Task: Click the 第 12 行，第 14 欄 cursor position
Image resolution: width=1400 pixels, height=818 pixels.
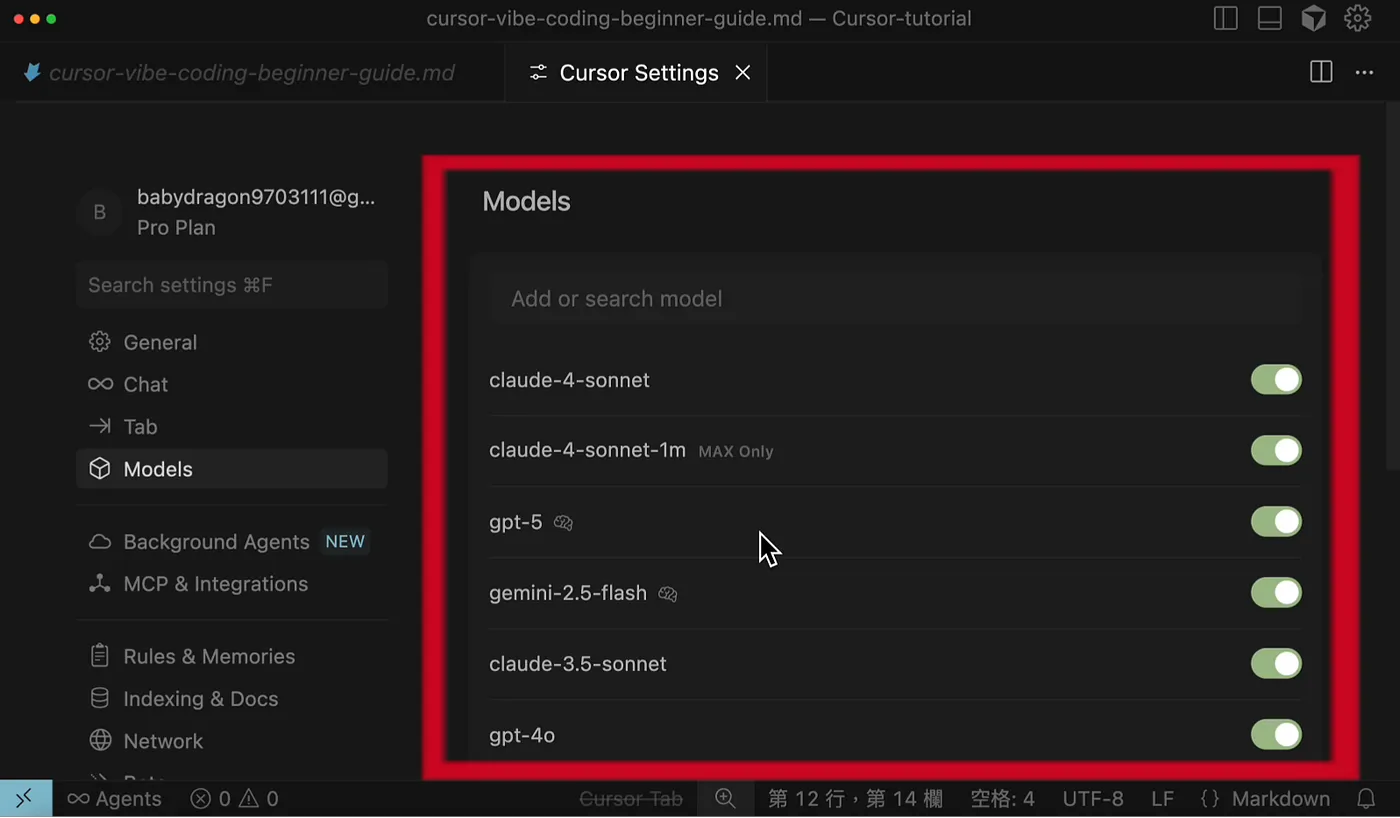Action: (855, 799)
